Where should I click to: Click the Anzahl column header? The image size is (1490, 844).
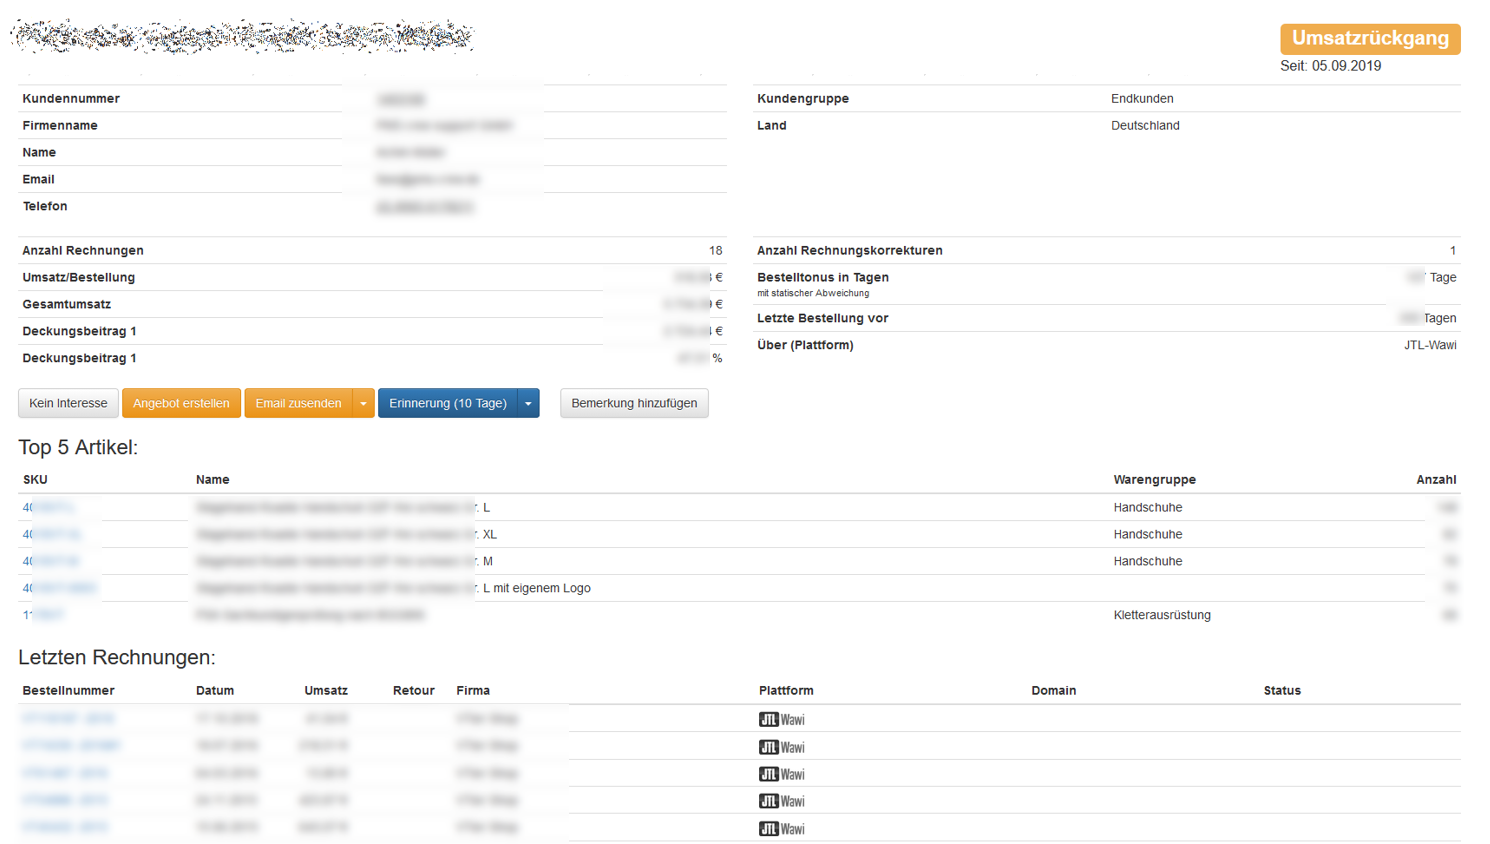click(1436, 480)
